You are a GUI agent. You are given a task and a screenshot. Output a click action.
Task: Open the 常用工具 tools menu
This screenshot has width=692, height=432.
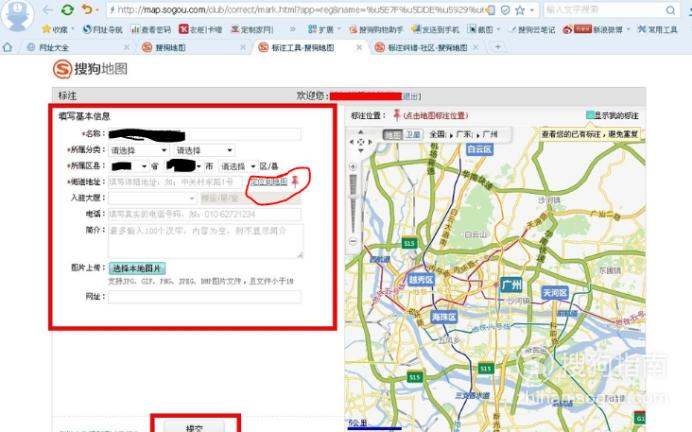coord(658,30)
